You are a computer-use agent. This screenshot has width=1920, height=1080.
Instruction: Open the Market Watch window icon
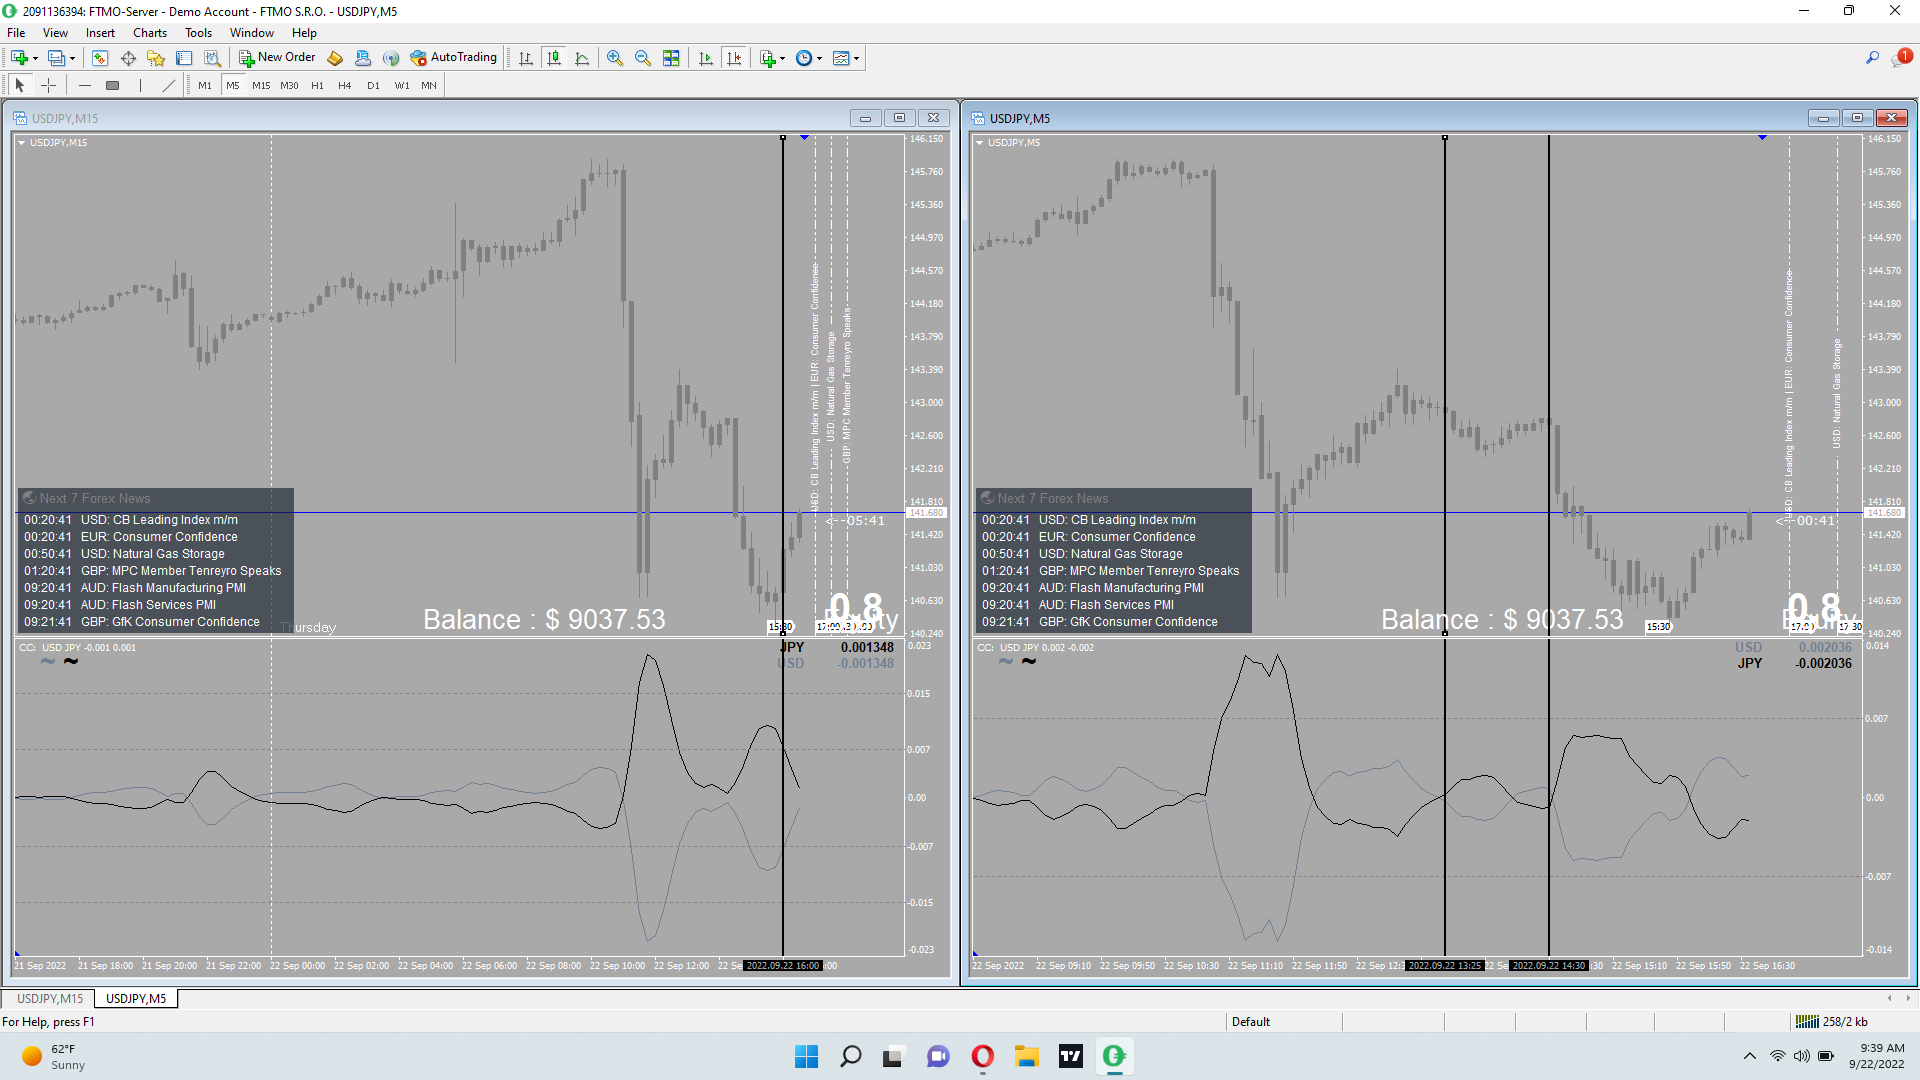tap(100, 58)
